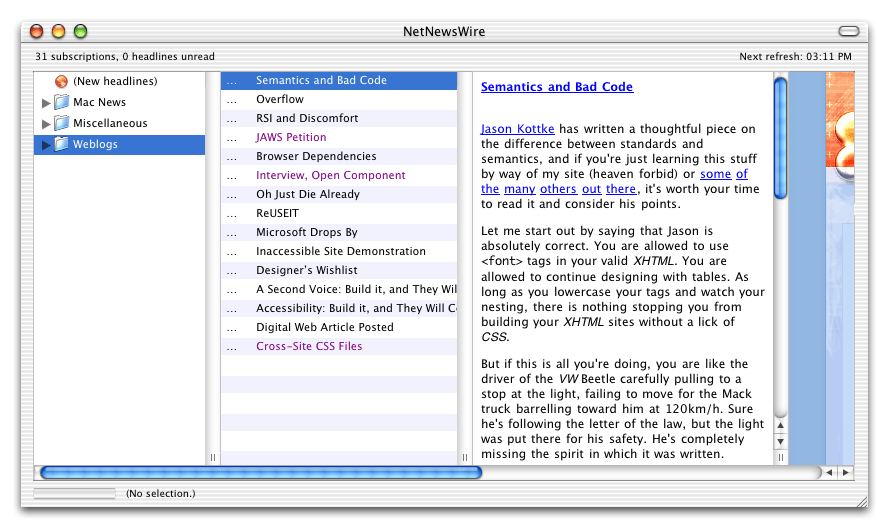
Task: Follow the 'some' link in article
Action: (715, 174)
